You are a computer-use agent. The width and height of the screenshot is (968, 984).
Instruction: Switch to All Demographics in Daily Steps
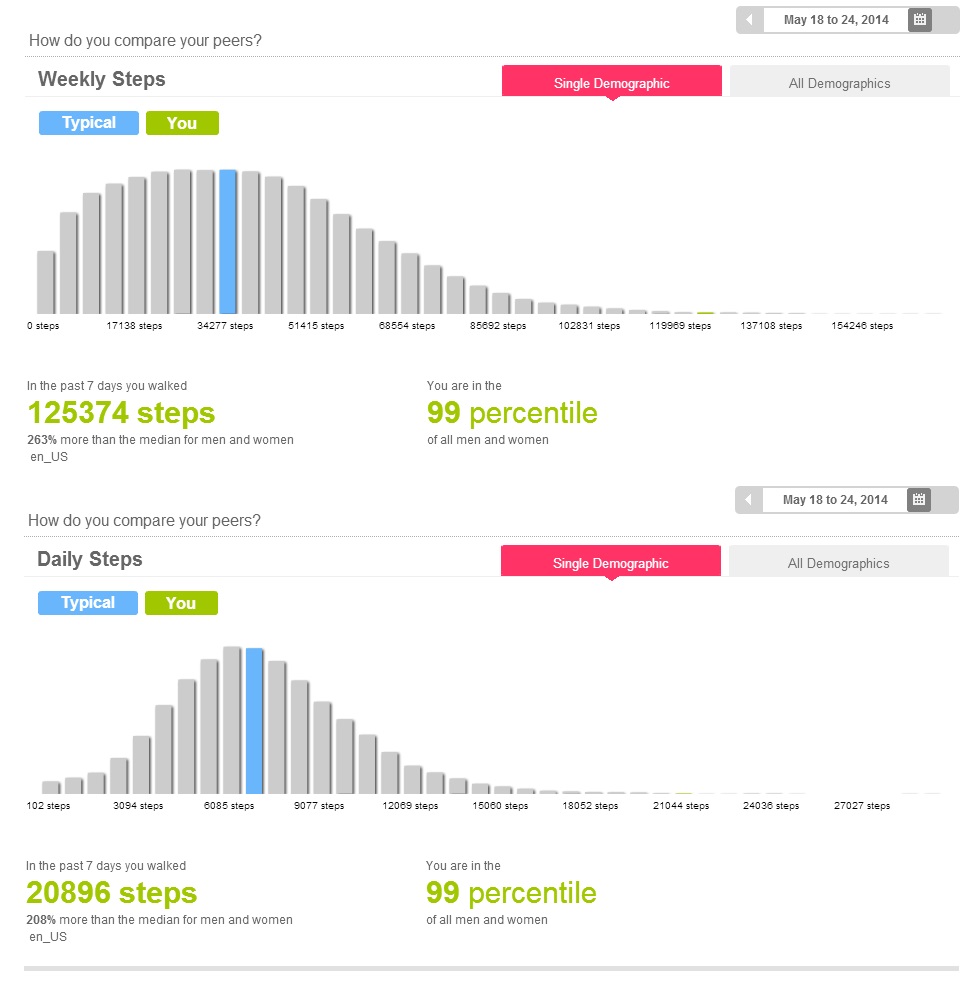[838, 563]
